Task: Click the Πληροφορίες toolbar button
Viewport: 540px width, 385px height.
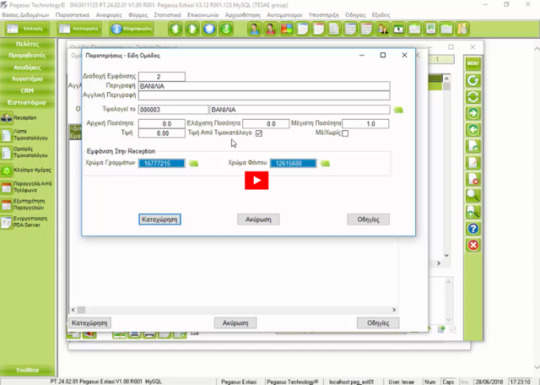Action: coord(132,29)
